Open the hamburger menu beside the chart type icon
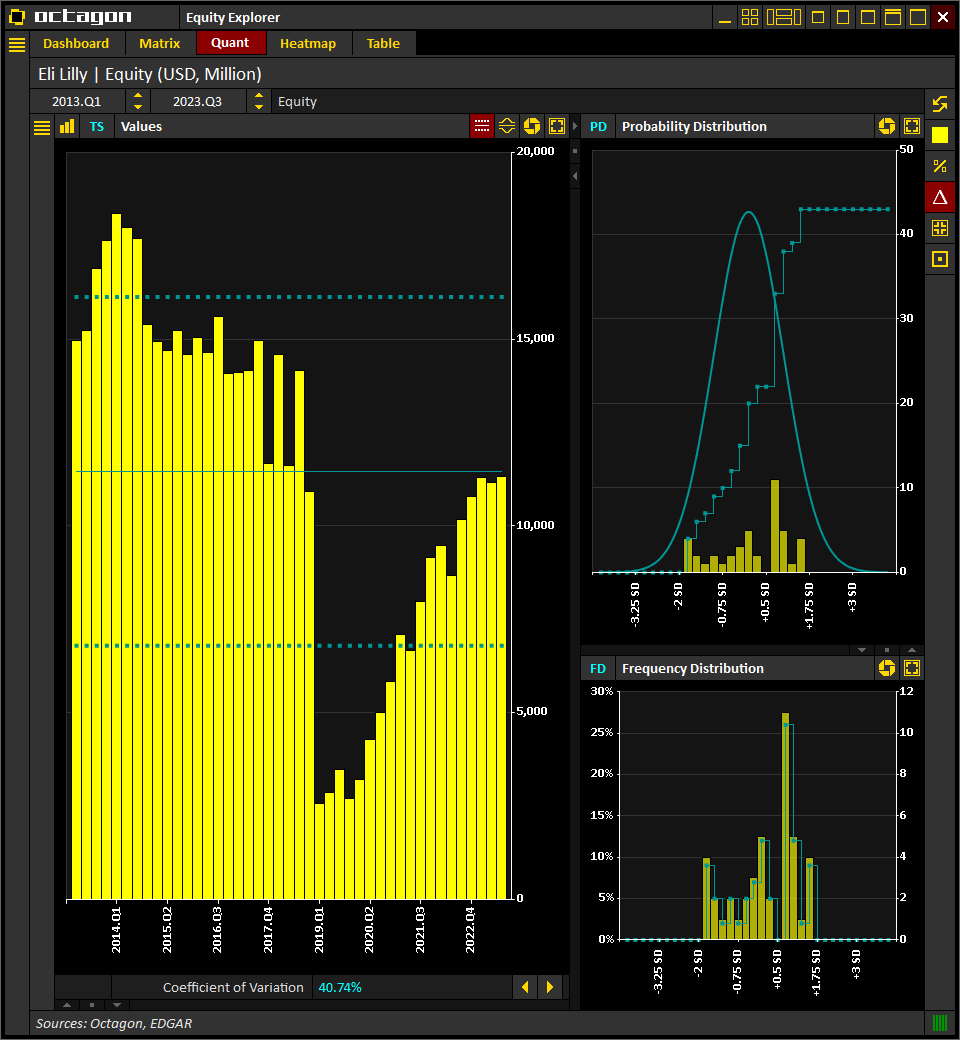Image resolution: width=960 pixels, height=1040 pixels. pyautogui.click(x=41, y=126)
